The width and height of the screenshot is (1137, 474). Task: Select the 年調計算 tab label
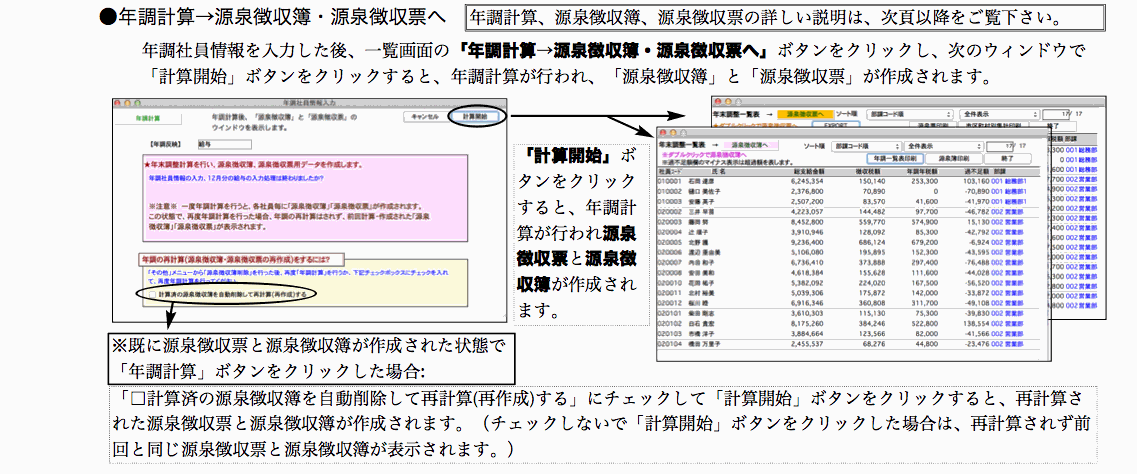pos(147,118)
